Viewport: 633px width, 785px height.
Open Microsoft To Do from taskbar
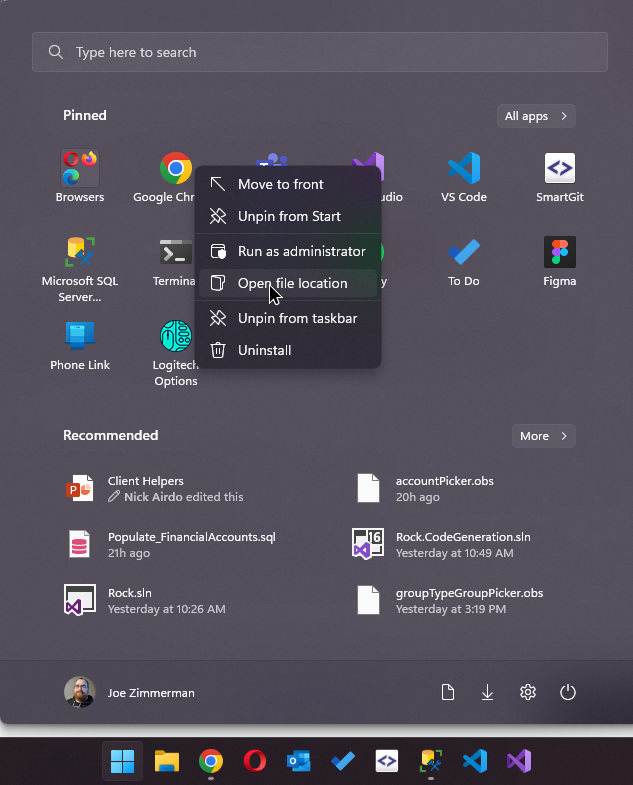343,761
